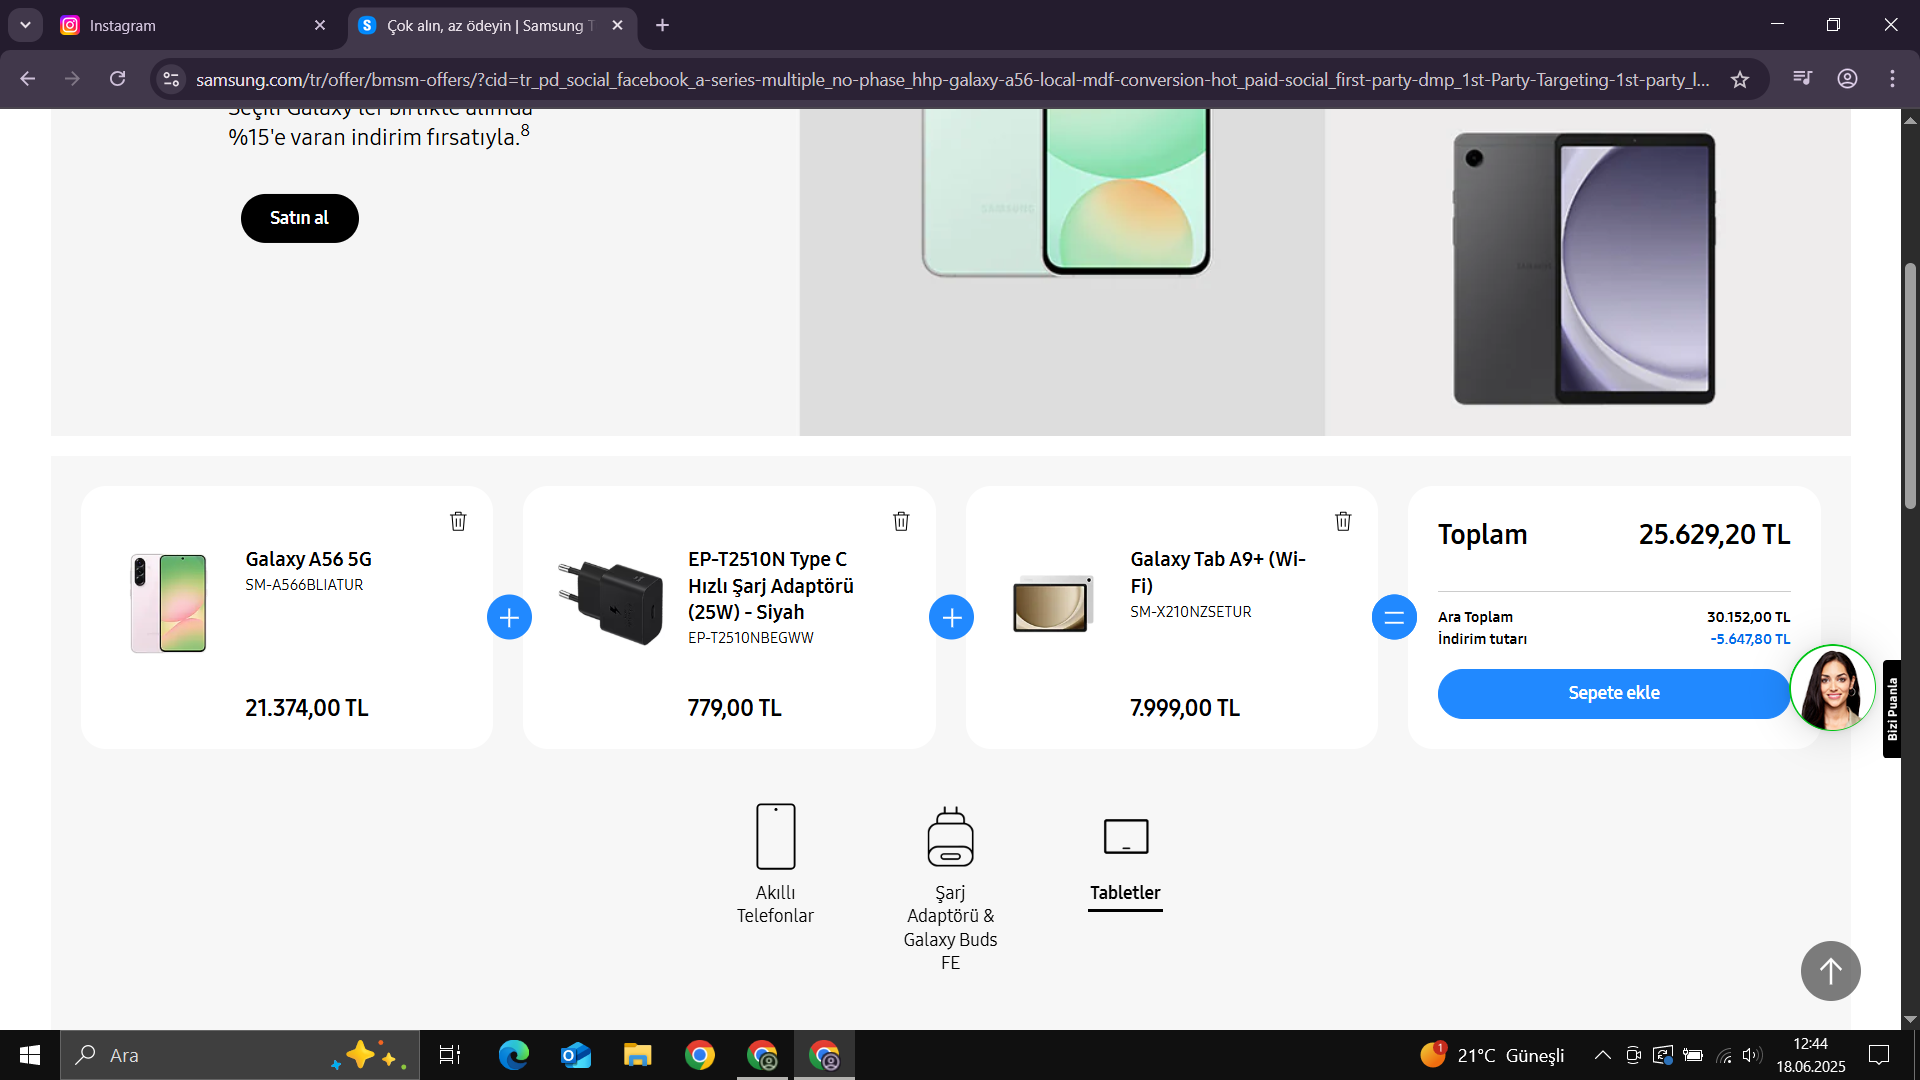Expand the tab search dropdown arrow

tap(25, 25)
